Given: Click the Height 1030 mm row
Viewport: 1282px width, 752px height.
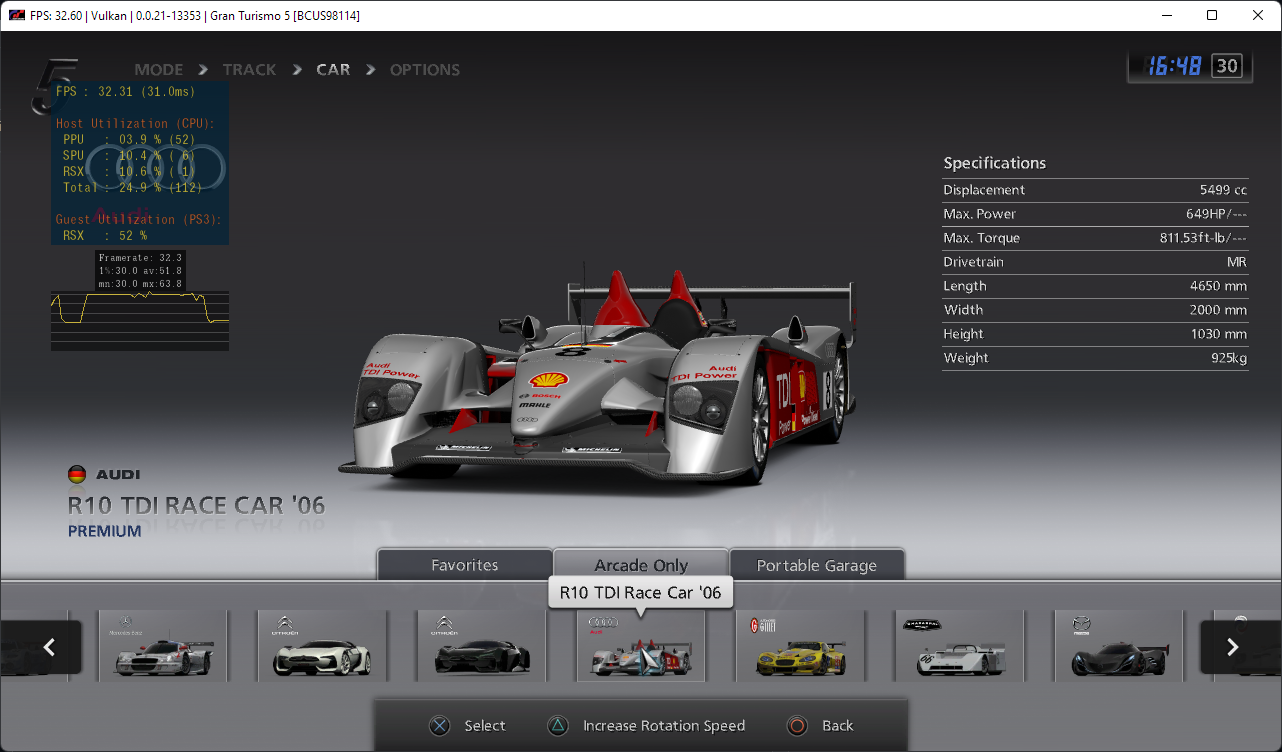Looking at the screenshot, I should tap(1095, 334).
